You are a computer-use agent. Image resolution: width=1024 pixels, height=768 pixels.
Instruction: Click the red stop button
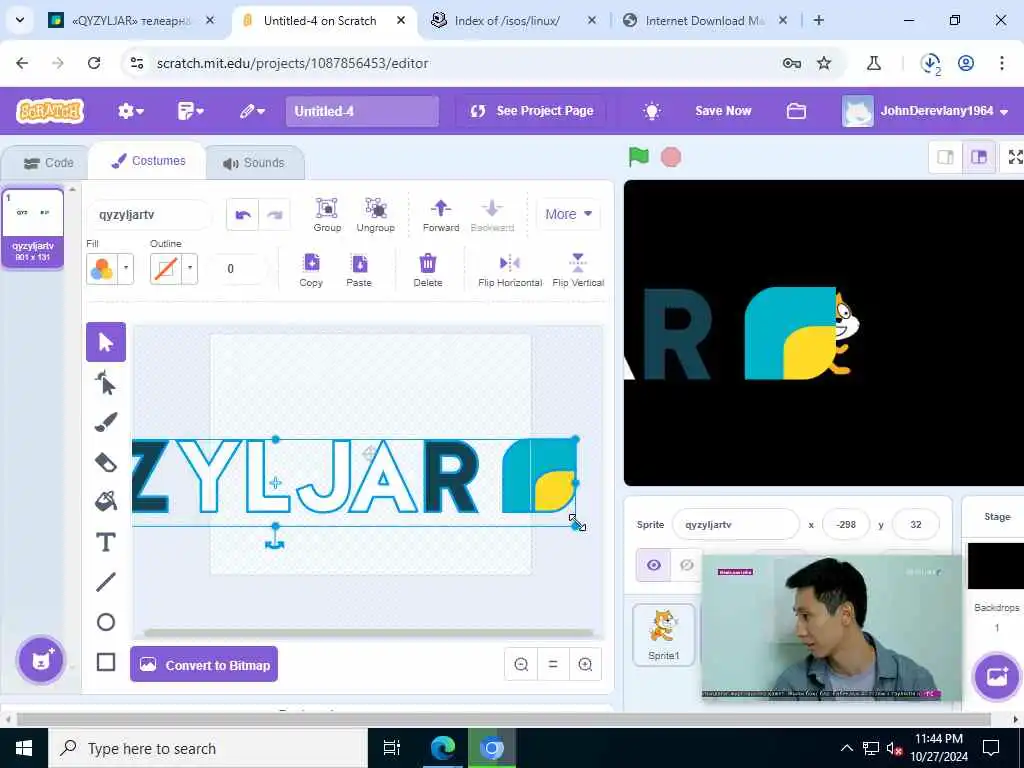[x=671, y=157]
